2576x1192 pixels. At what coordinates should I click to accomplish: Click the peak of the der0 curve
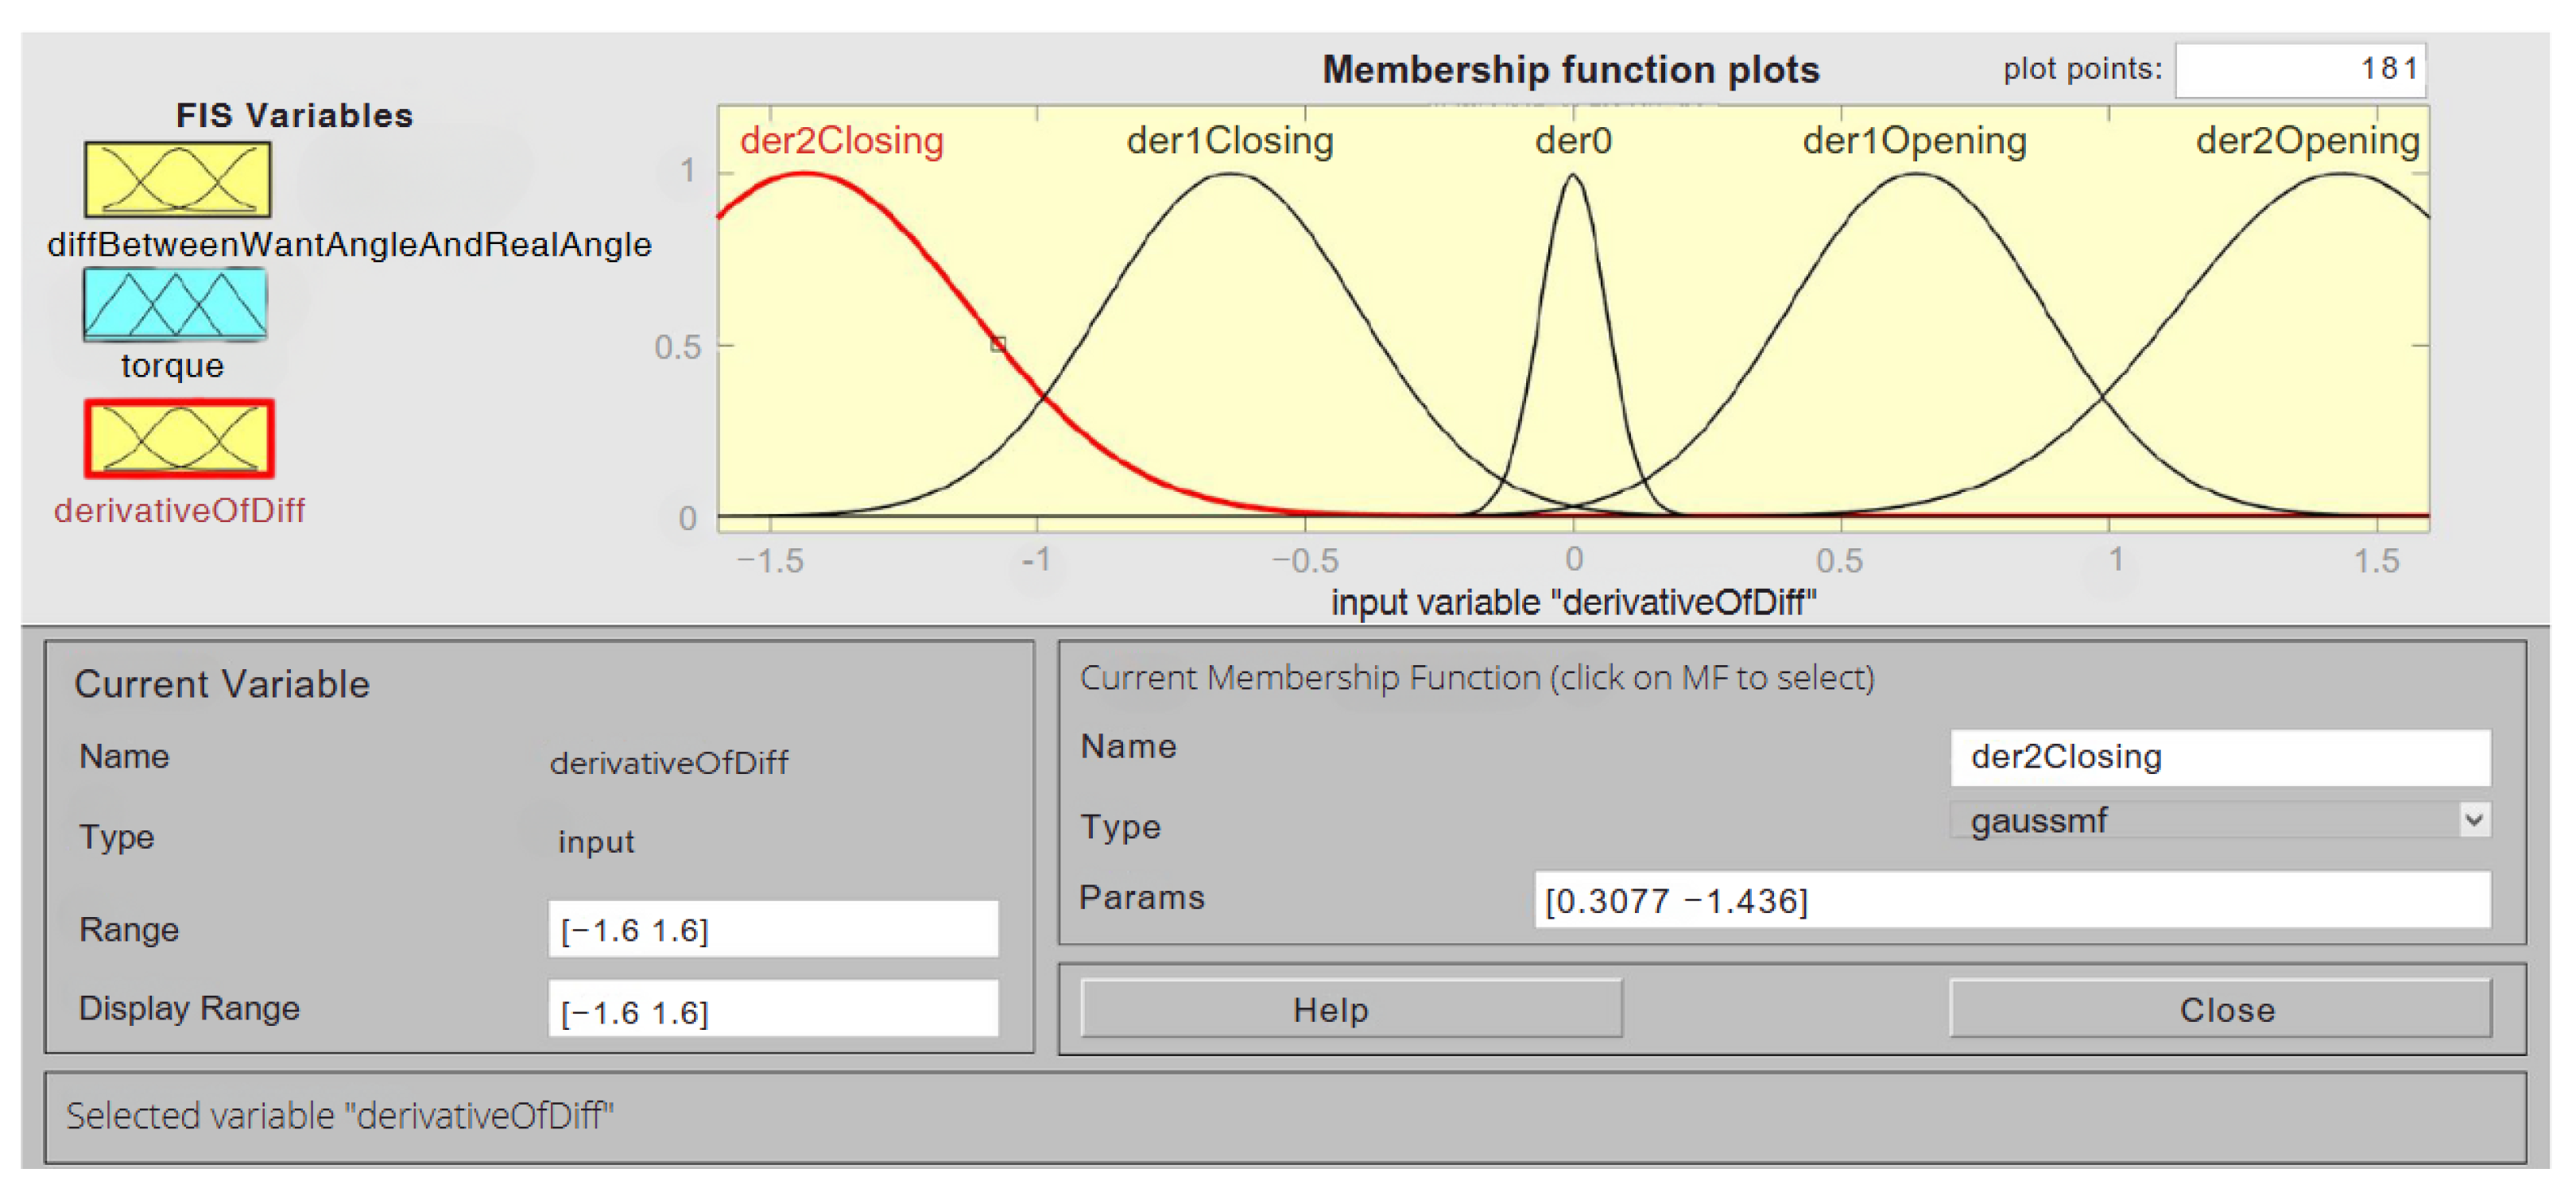point(1572,177)
